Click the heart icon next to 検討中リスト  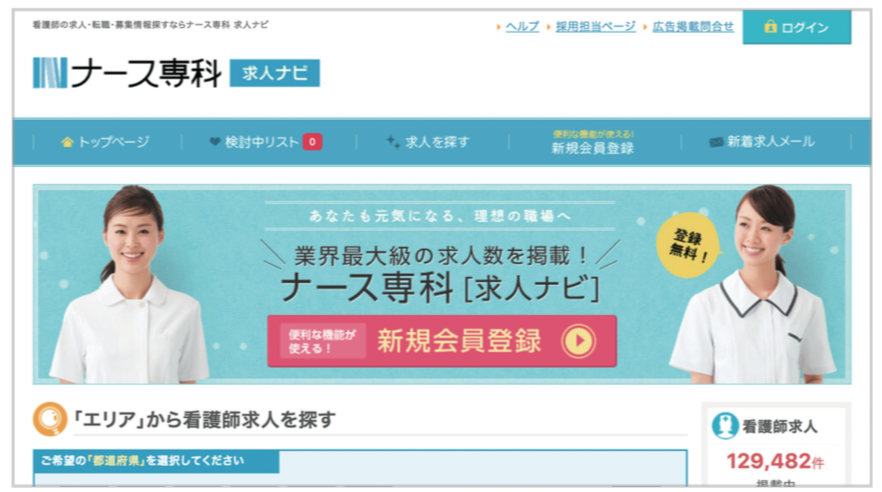pos(214,142)
